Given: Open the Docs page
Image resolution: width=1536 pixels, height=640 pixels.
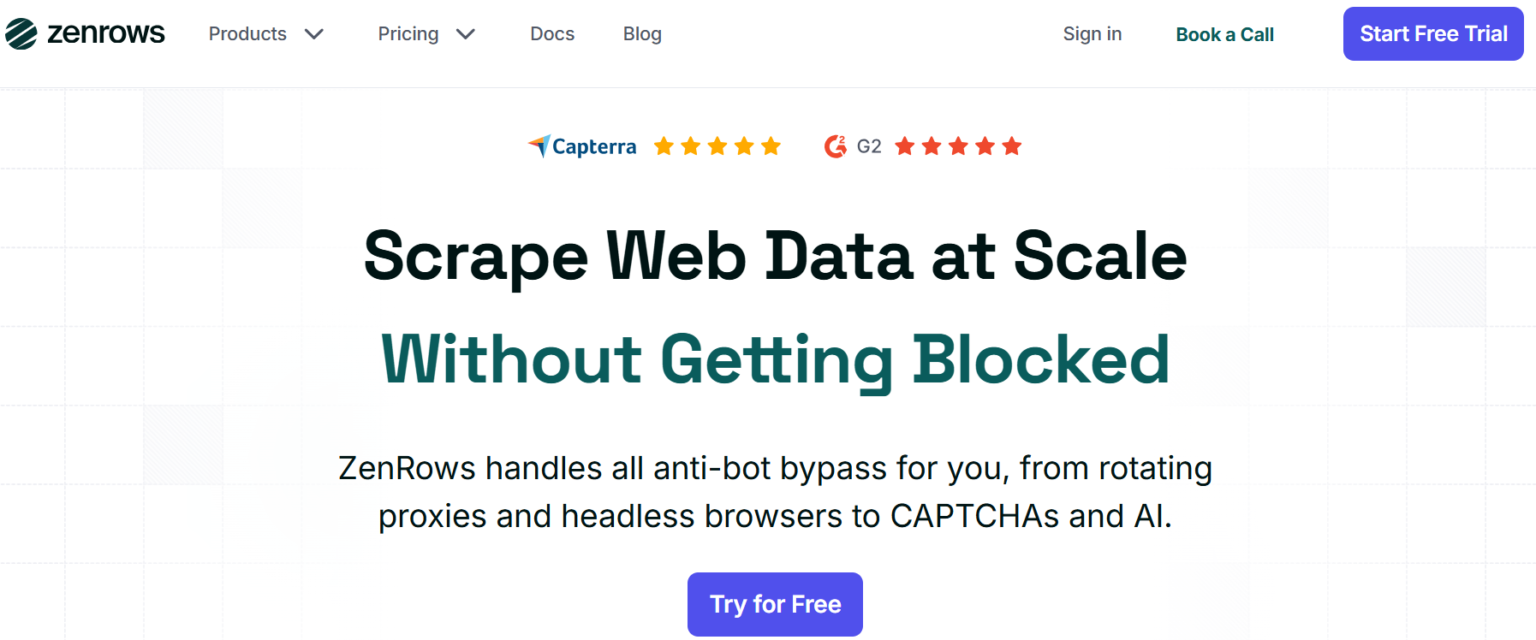Looking at the screenshot, I should (552, 33).
